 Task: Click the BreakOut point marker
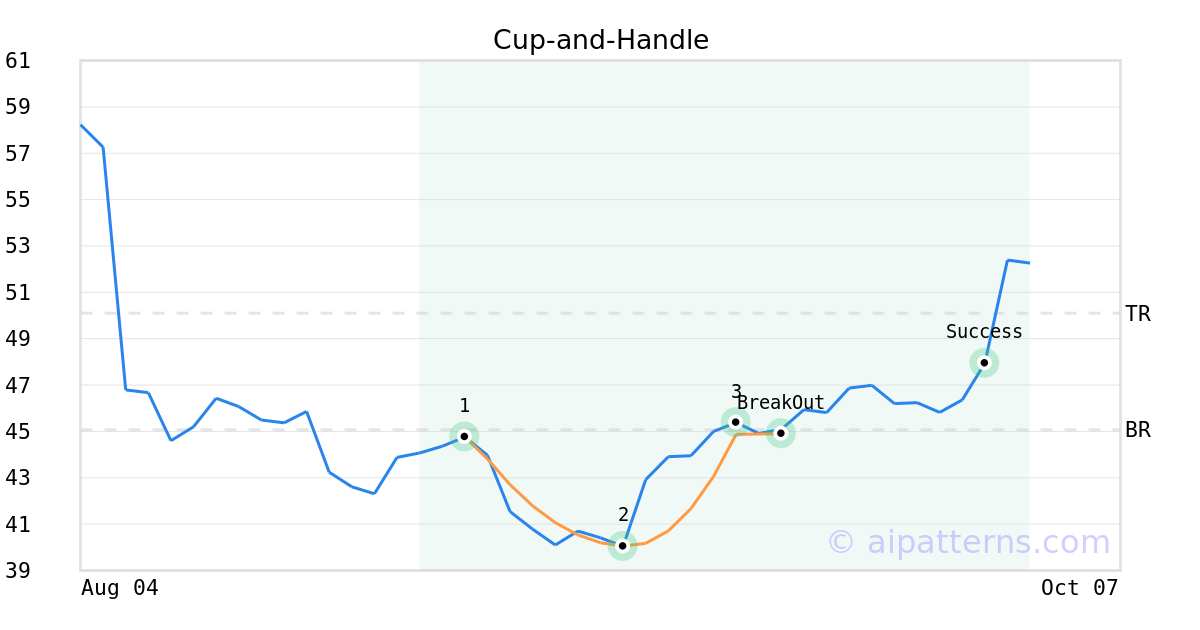pyautogui.click(x=781, y=433)
